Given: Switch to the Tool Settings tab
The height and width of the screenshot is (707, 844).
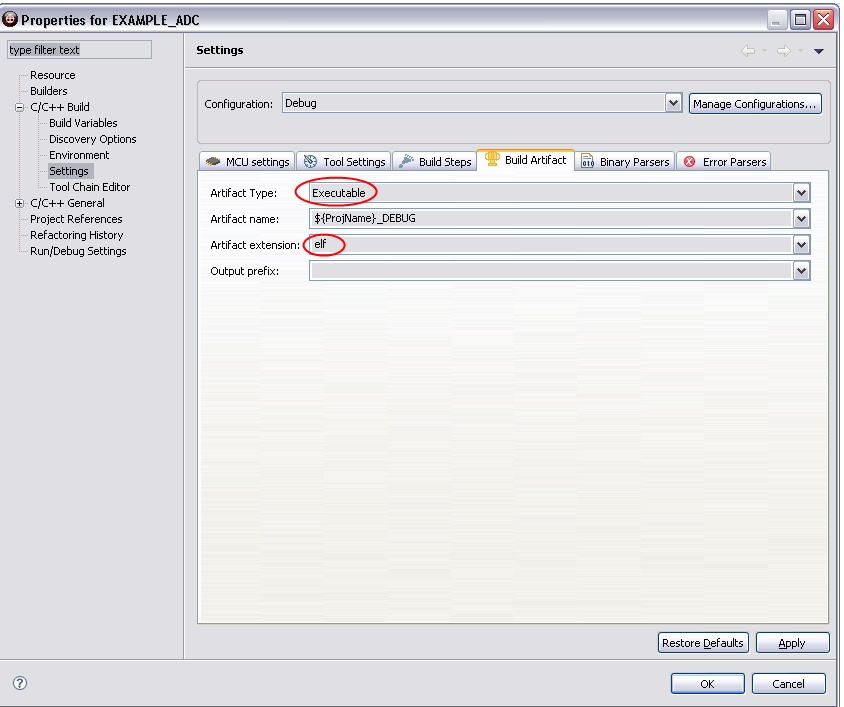Looking at the screenshot, I should point(344,162).
